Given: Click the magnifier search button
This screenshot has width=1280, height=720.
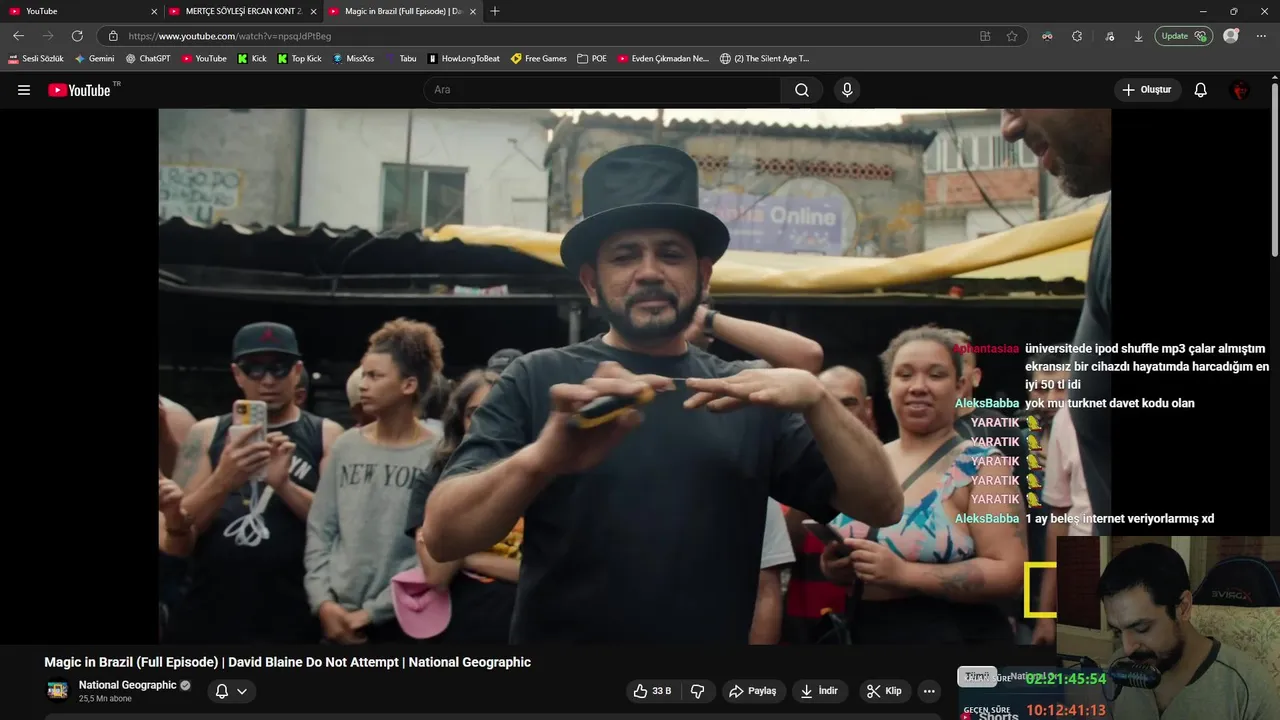Looking at the screenshot, I should point(802,90).
